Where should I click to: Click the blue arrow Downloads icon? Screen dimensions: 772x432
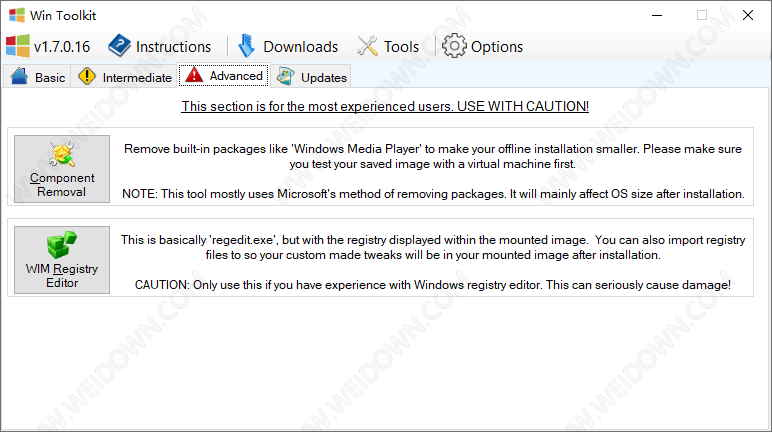click(x=247, y=46)
